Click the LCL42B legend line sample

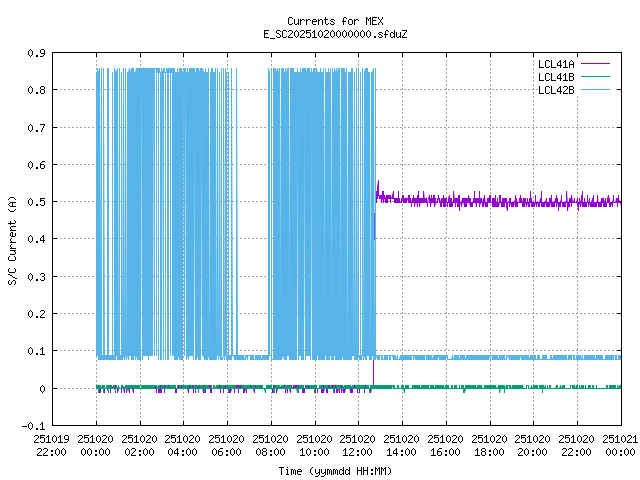594,89
